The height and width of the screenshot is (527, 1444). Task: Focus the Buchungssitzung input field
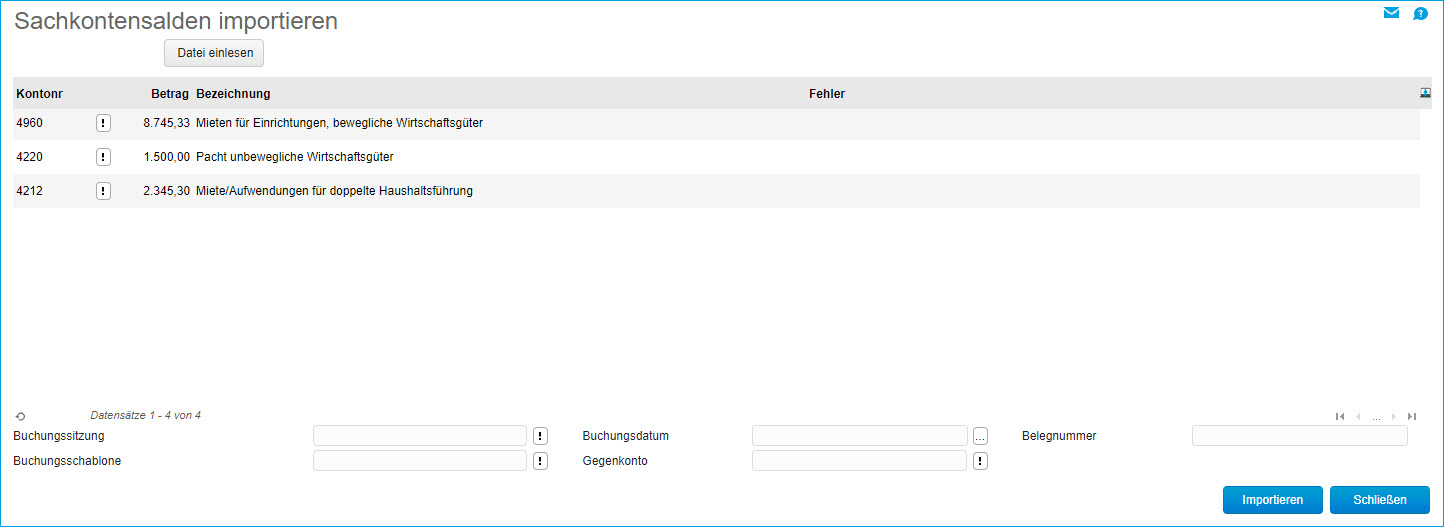tap(420, 436)
